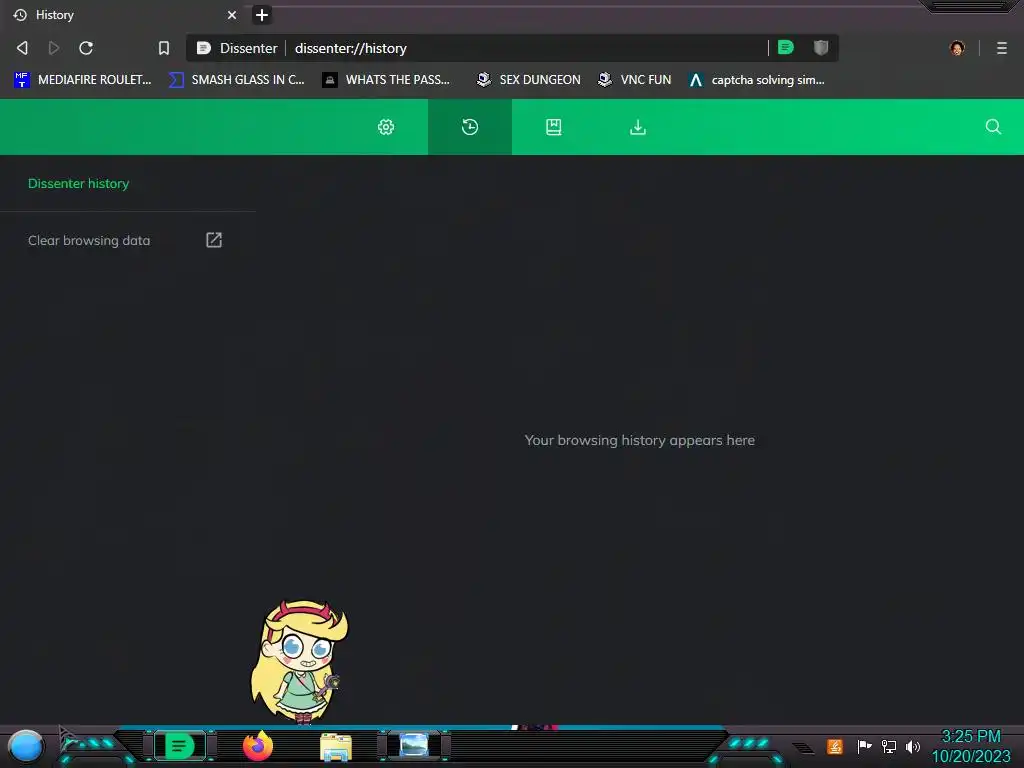
Task: Open the green Dissenter comment icon
Action: [786, 48]
